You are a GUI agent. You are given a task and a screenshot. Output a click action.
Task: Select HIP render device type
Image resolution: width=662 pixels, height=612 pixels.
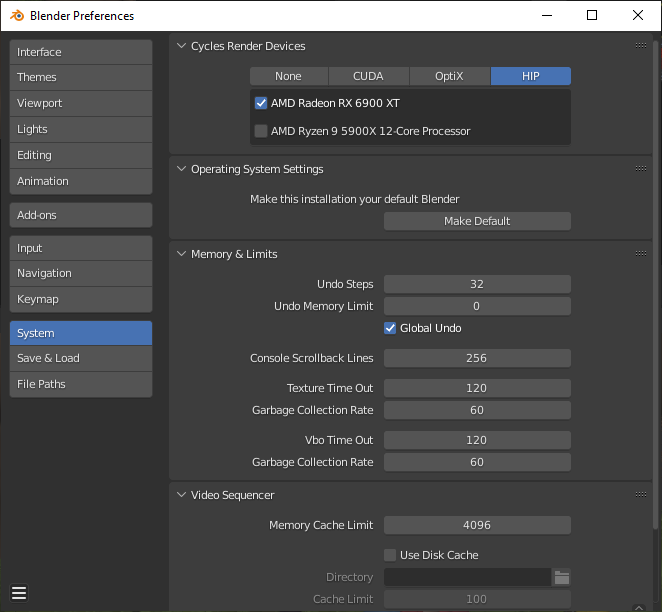531,76
